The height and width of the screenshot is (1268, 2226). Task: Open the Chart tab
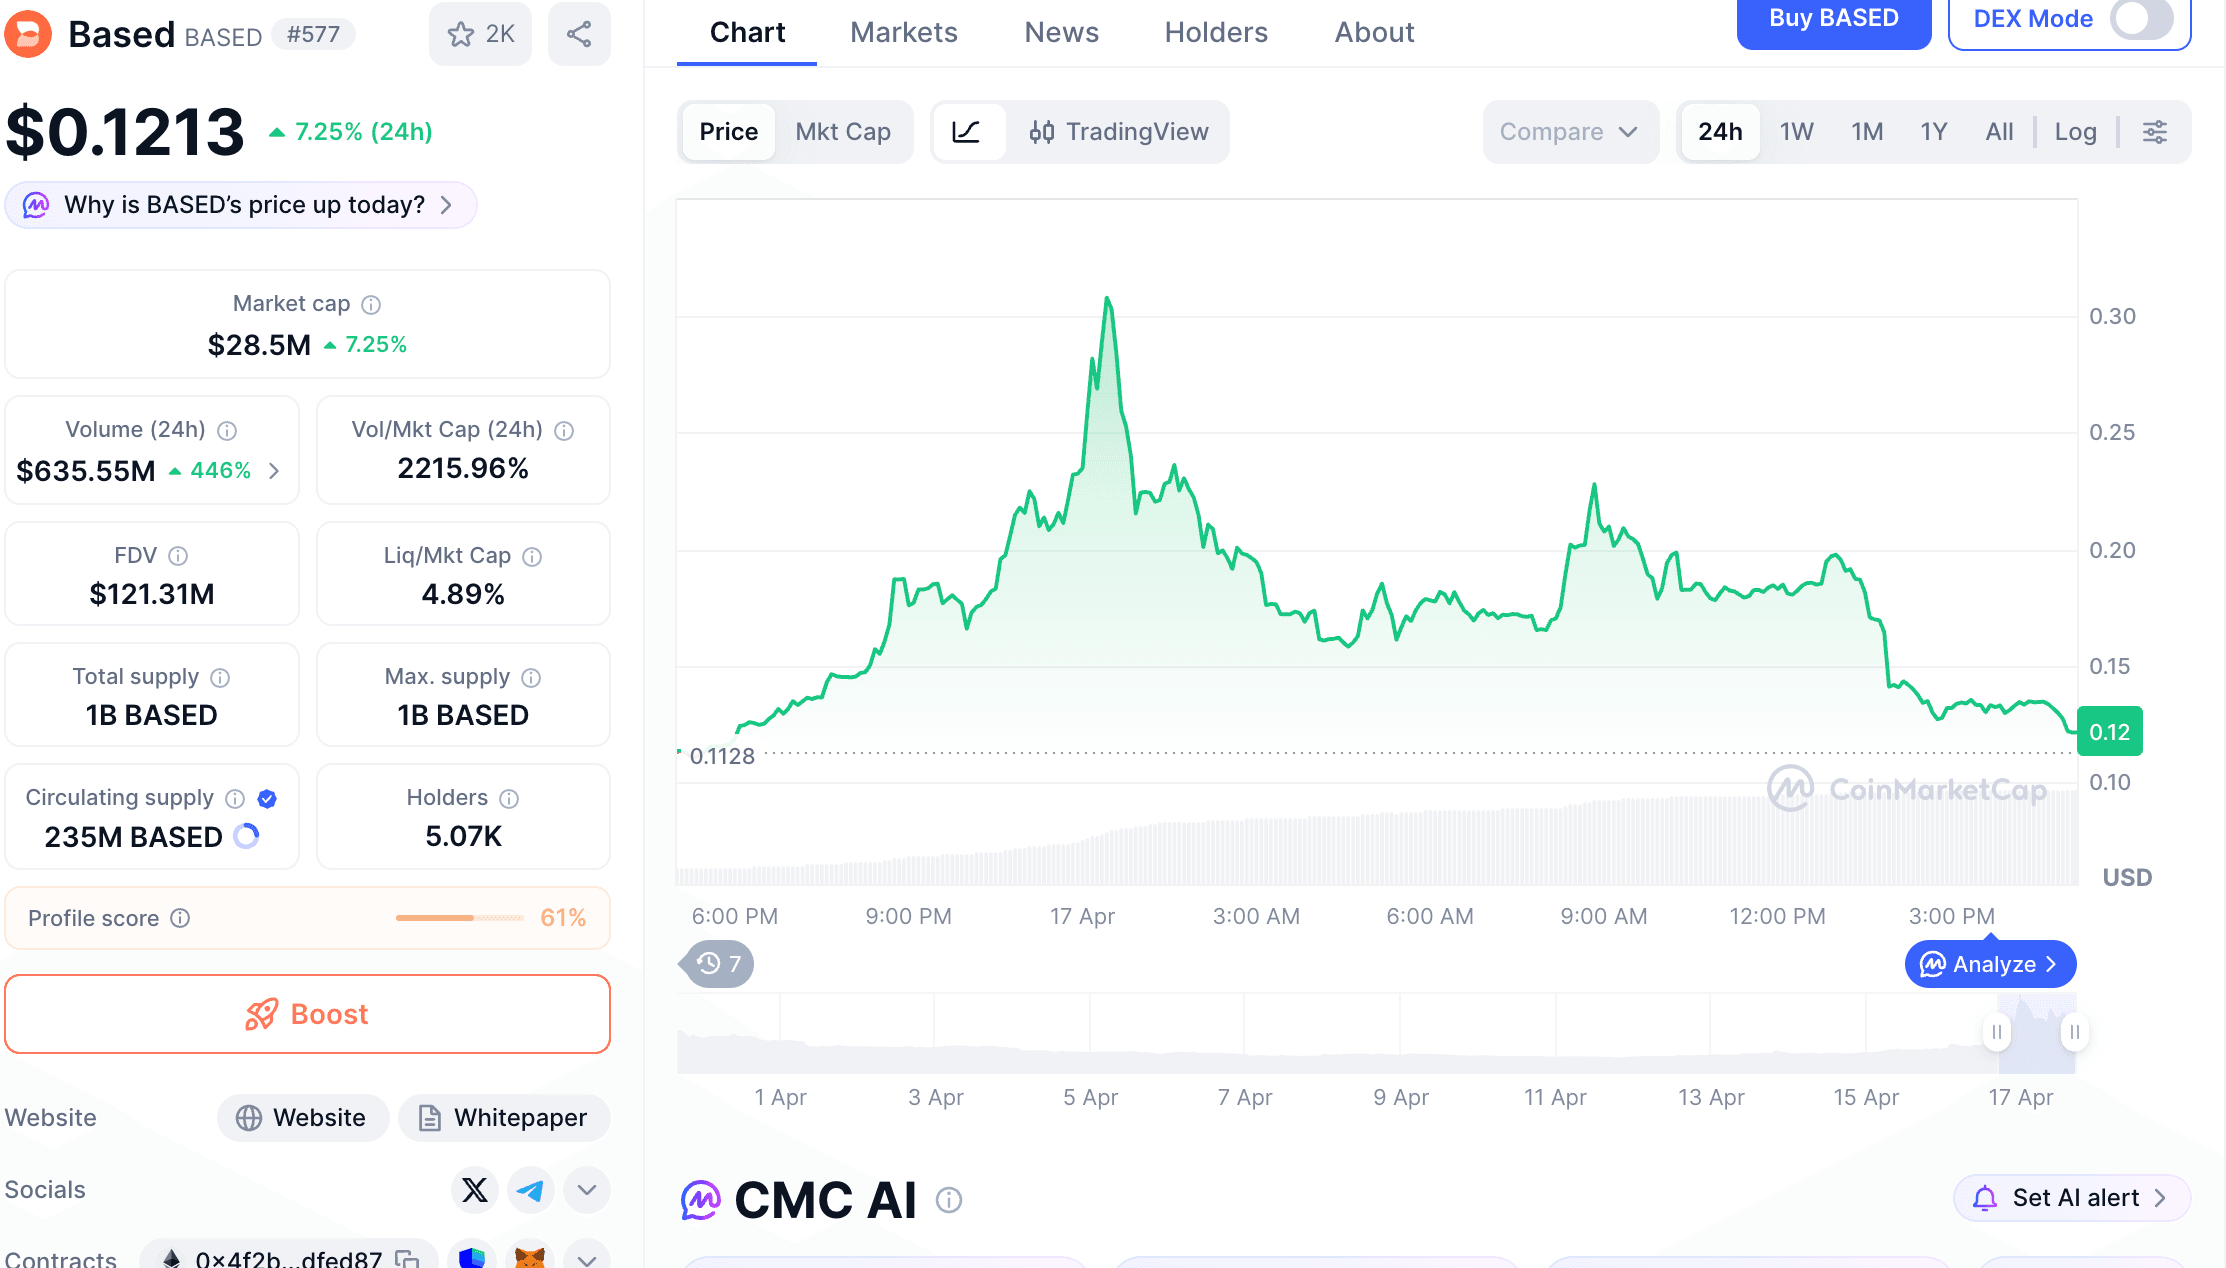747,33
